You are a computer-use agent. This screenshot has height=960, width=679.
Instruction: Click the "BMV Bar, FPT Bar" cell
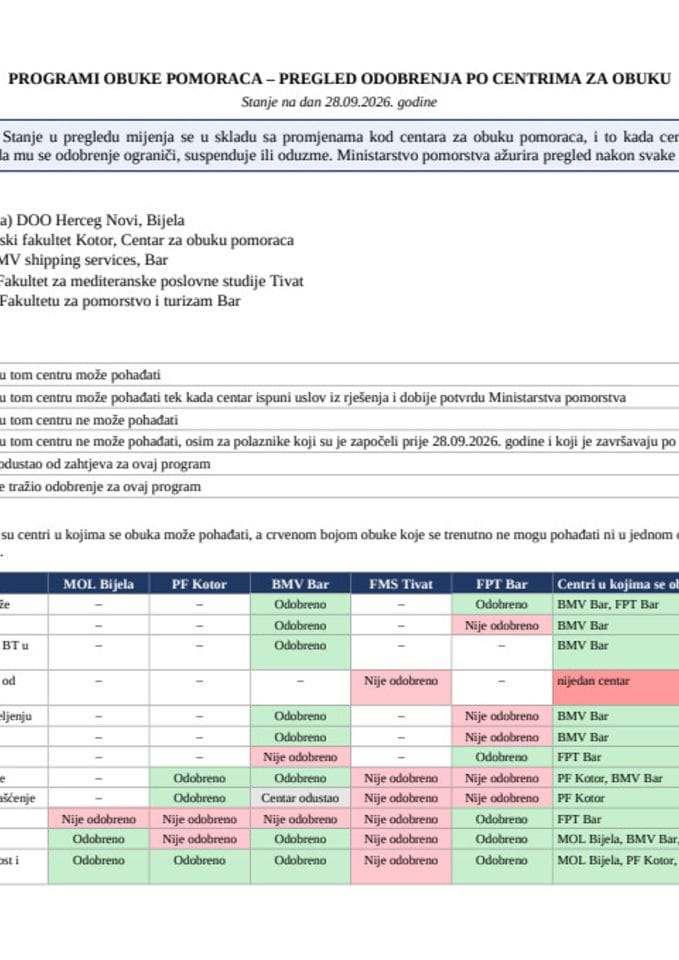(x=616, y=605)
